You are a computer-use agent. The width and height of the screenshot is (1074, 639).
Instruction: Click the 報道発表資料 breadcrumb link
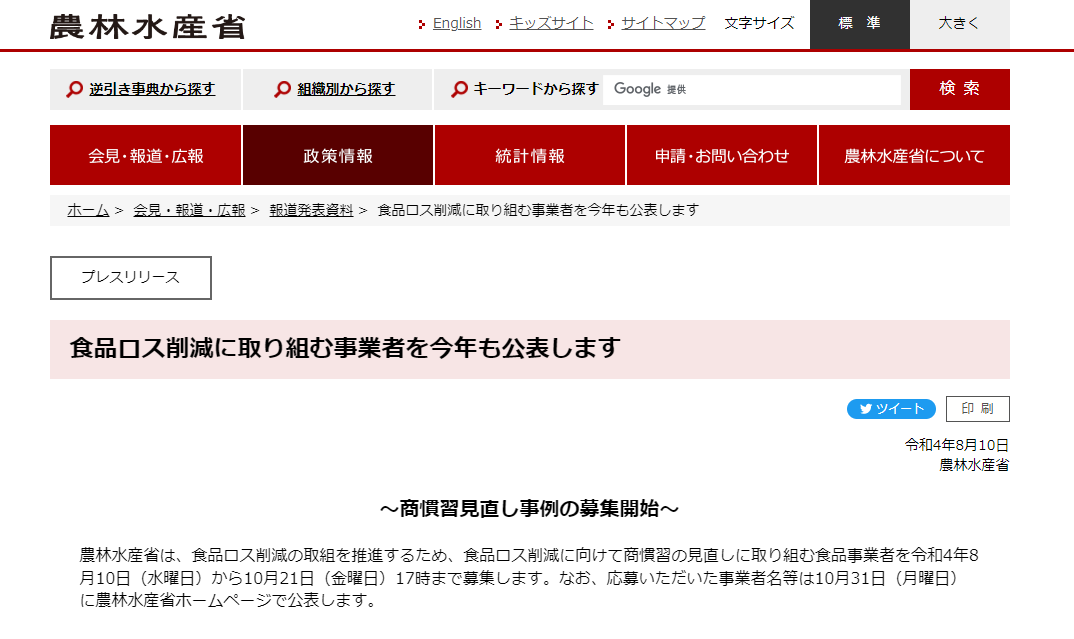(x=311, y=210)
